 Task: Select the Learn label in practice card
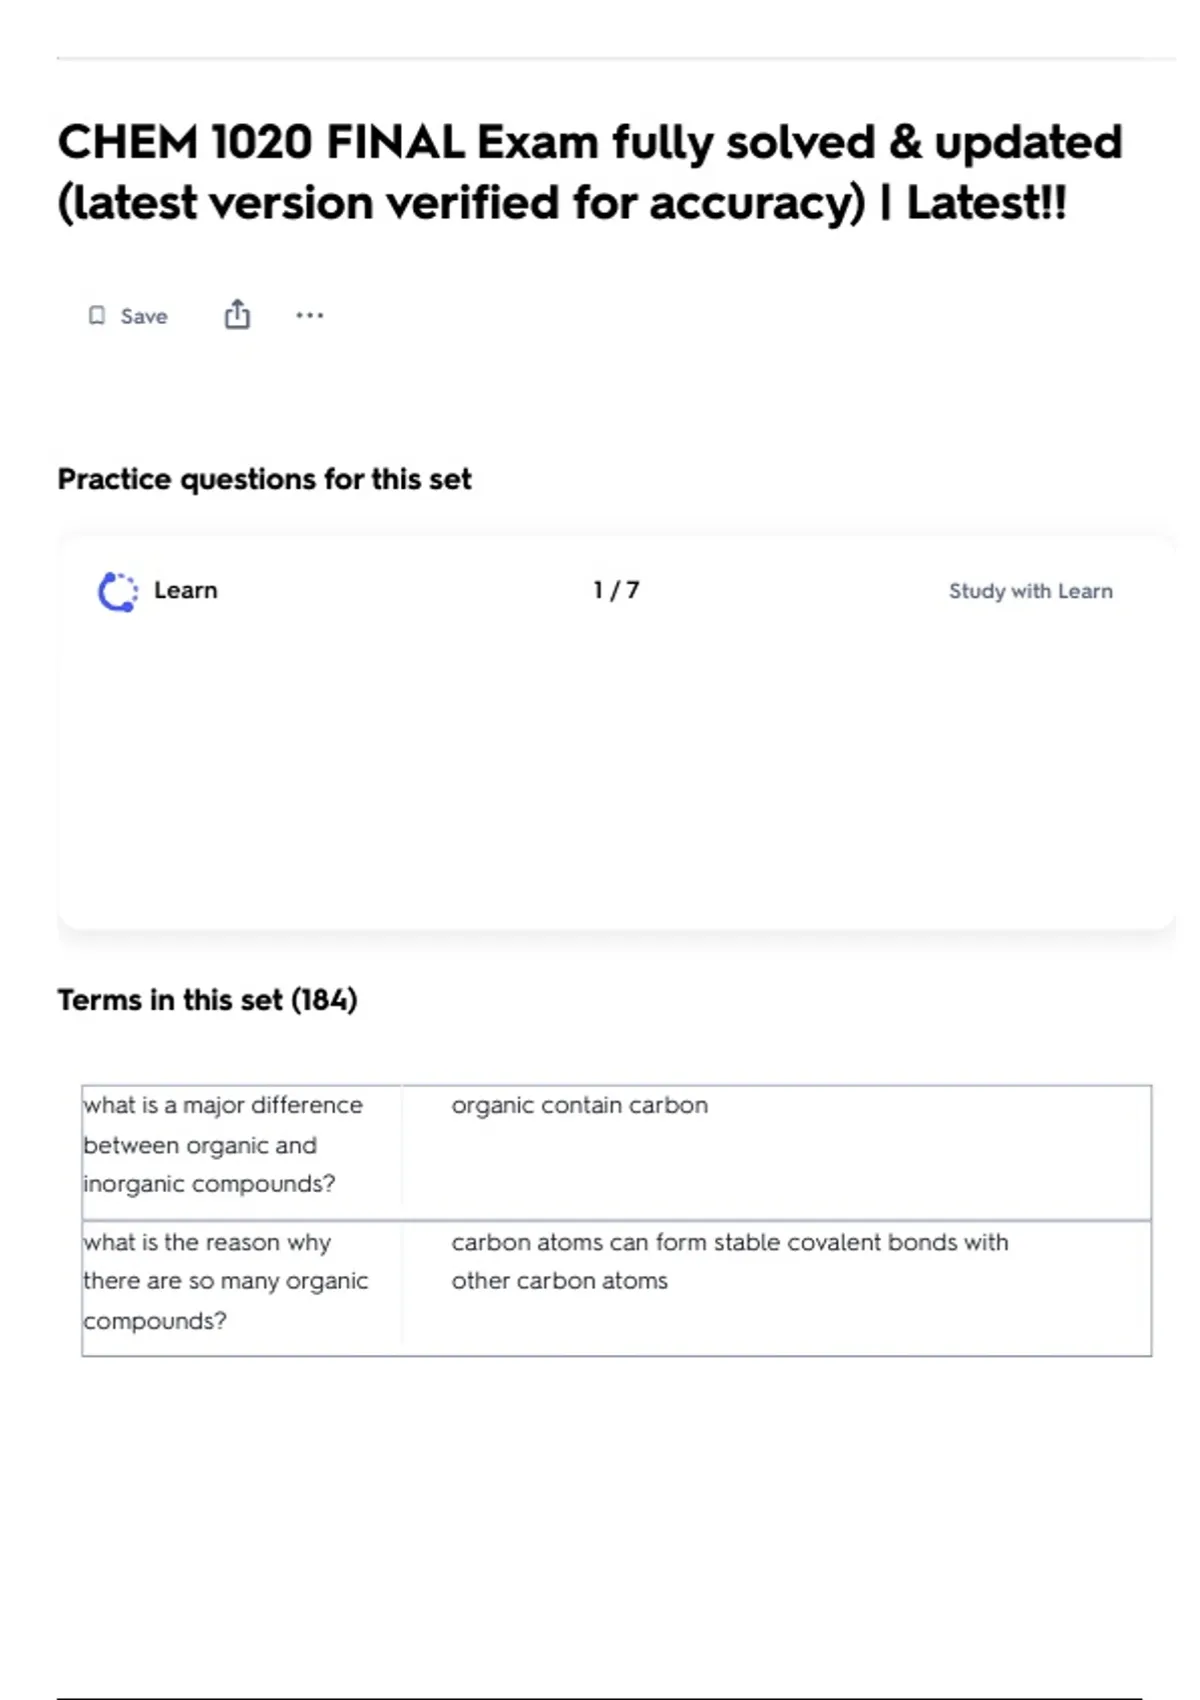coord(186,590)
